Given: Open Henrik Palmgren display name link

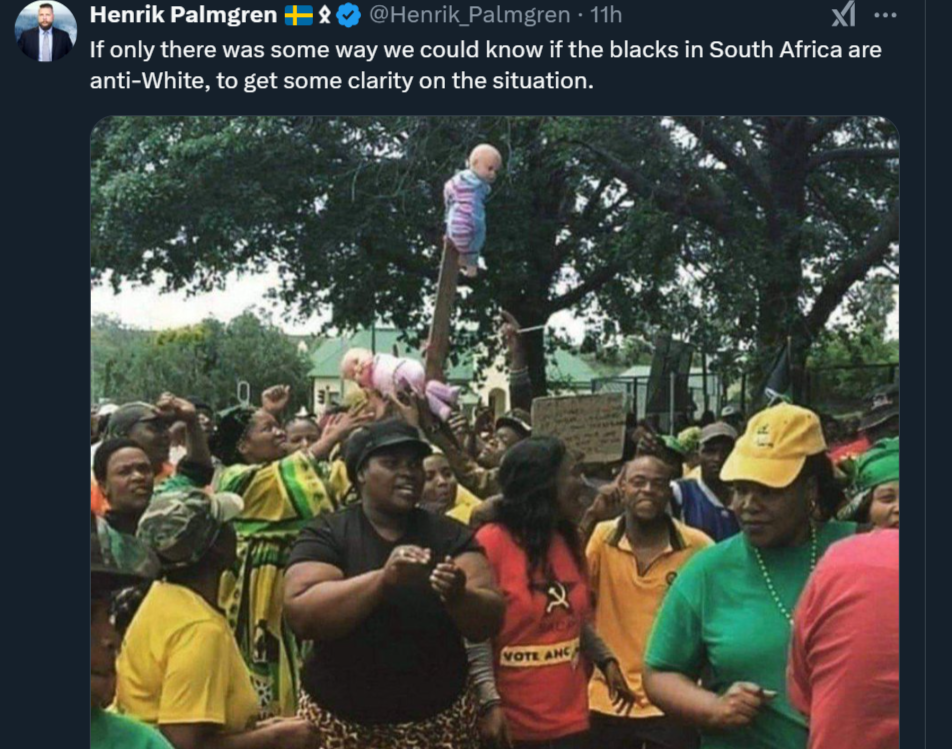Looking at the screenshot, I should [183, 15].
